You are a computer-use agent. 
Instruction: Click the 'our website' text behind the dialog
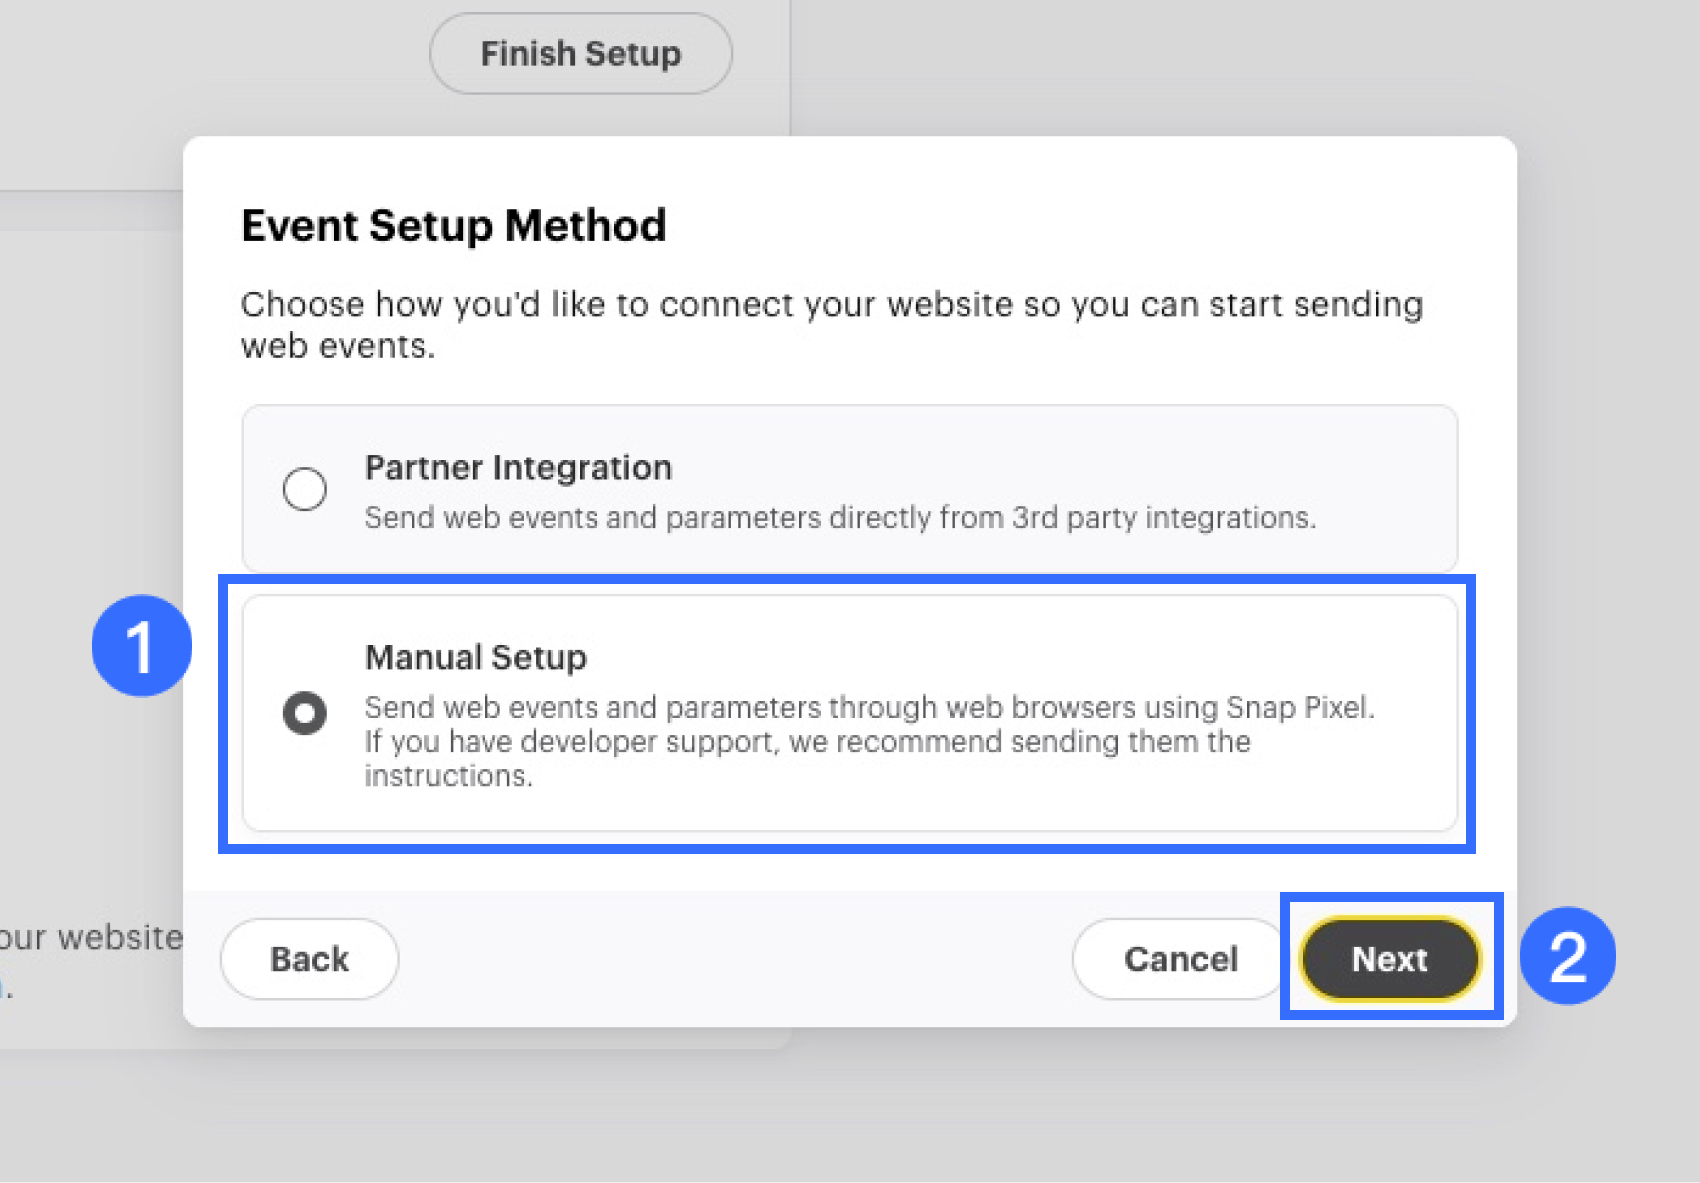(x=91, y=938)
